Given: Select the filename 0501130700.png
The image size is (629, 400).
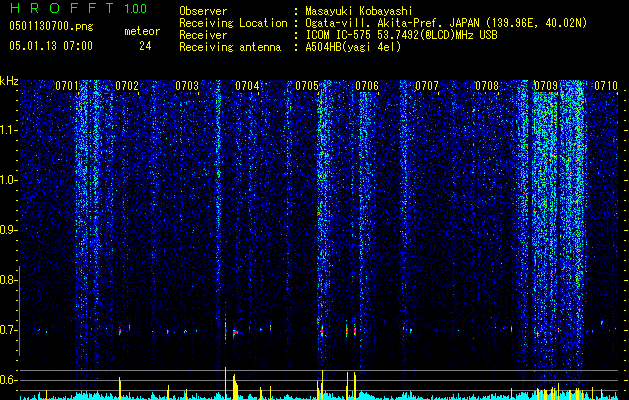Looking at the screenshot, I should coord(51,27).
